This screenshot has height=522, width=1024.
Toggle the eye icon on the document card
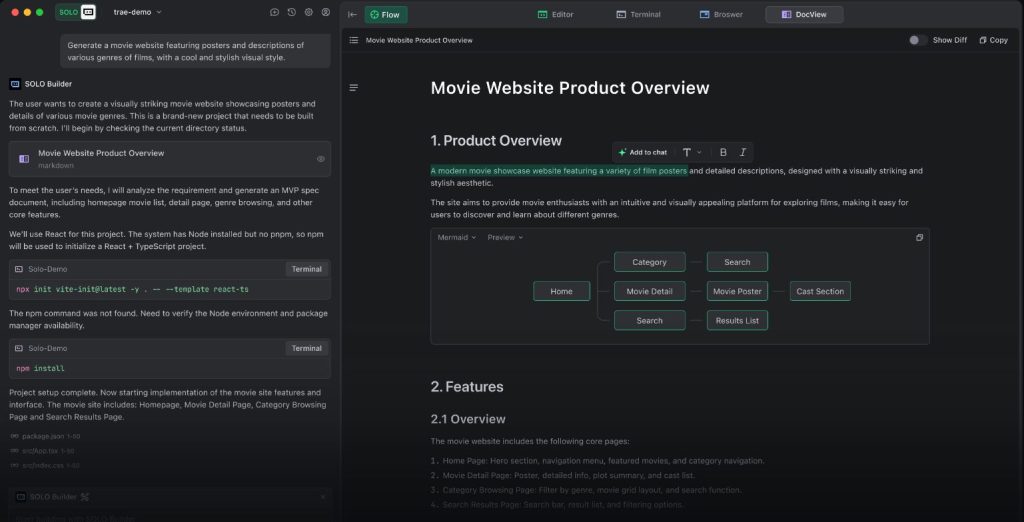[x=321, y=159]
